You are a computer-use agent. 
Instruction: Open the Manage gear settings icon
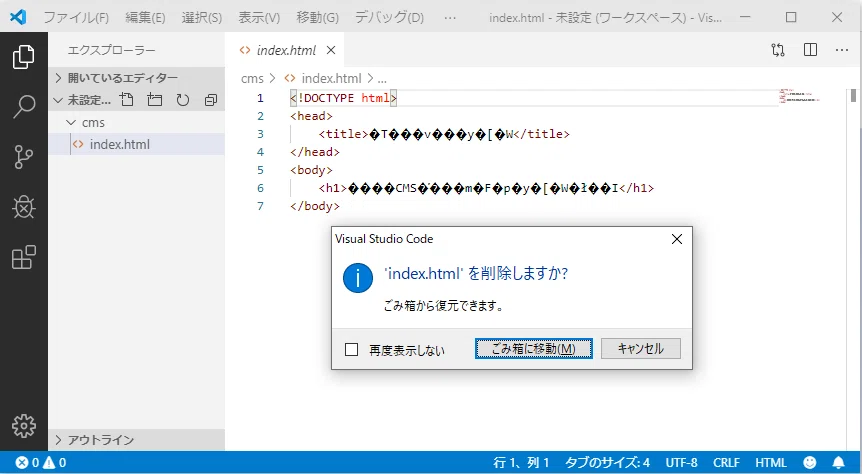[24, 426]
